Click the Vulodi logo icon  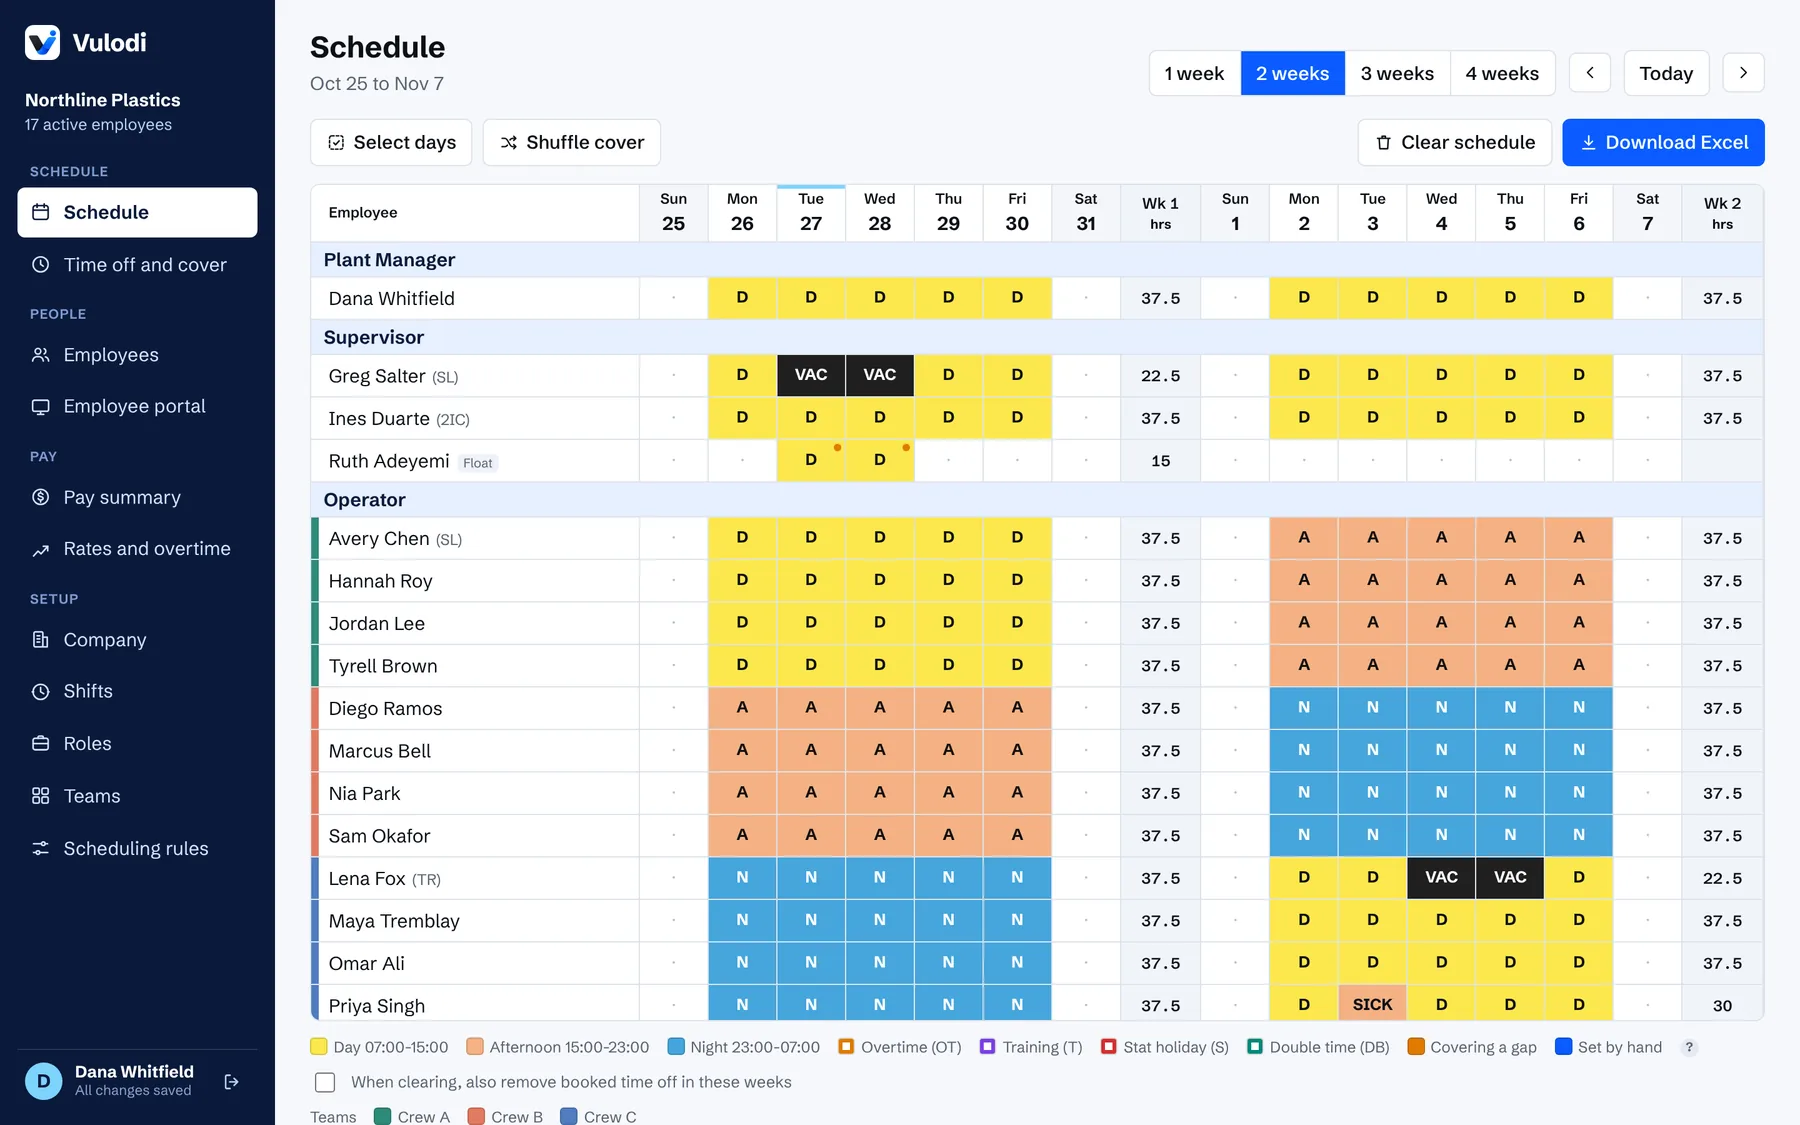(42, 42)
